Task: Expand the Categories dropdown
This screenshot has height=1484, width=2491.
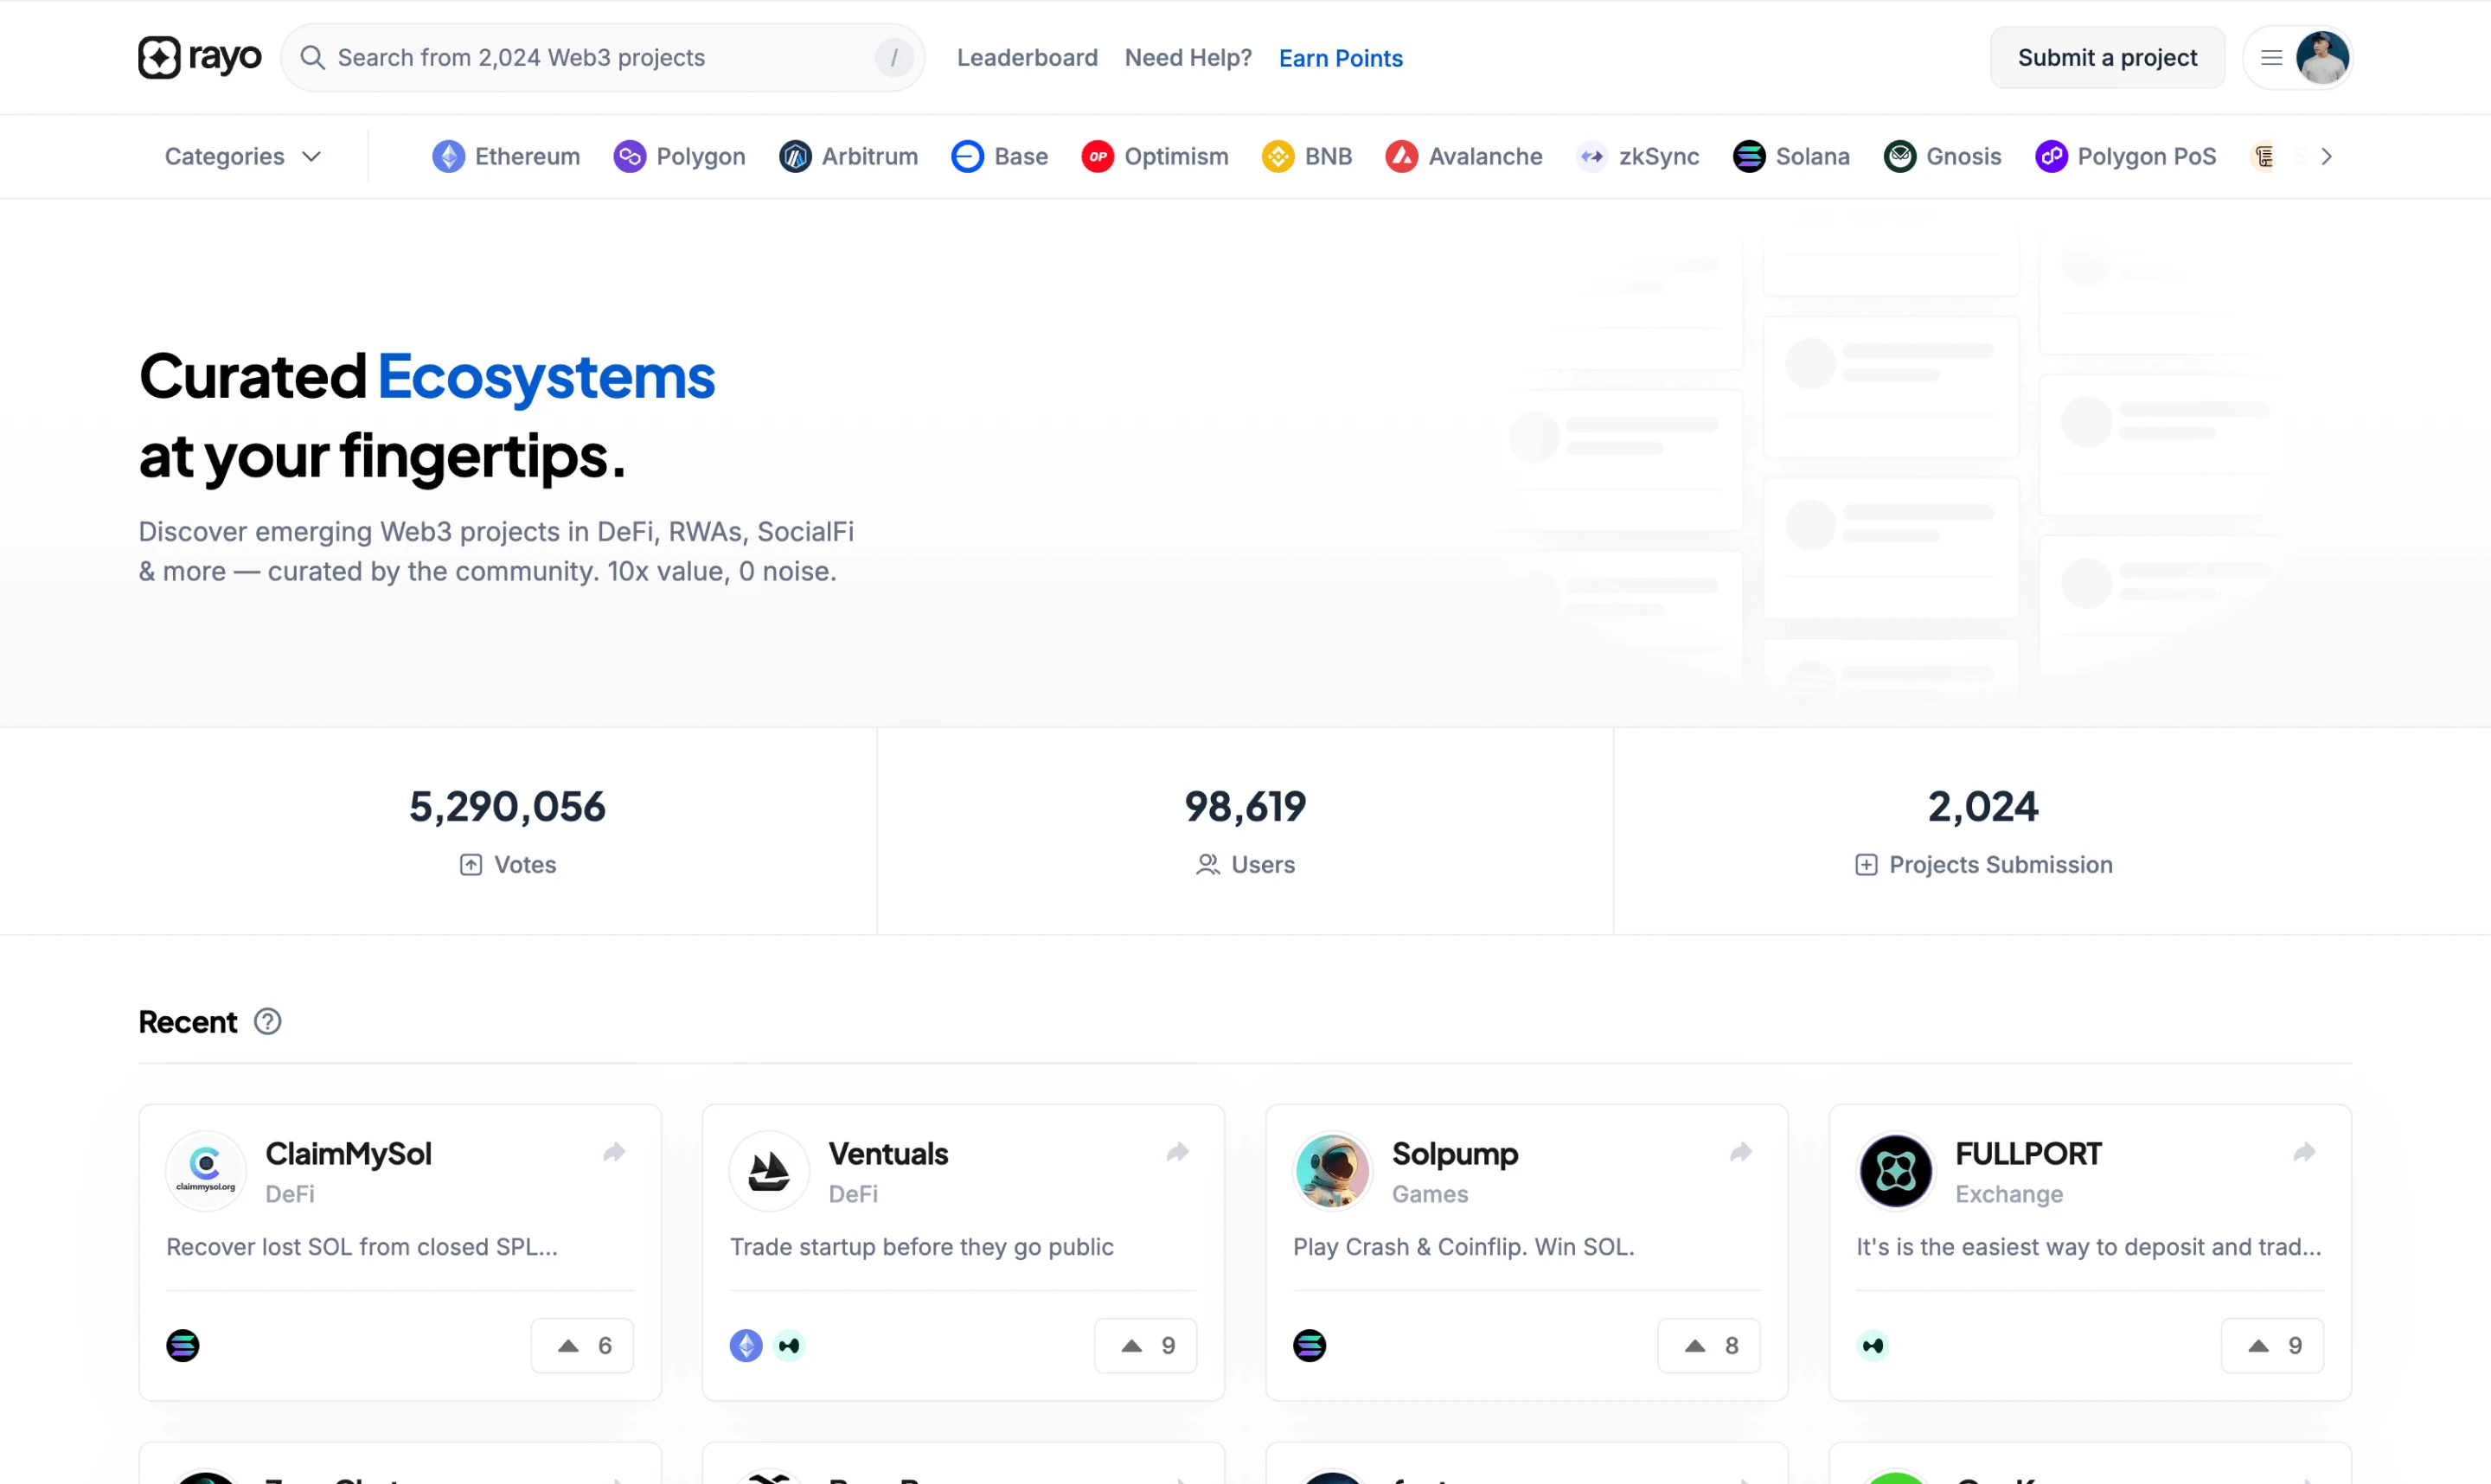Action: pos(242,156)
